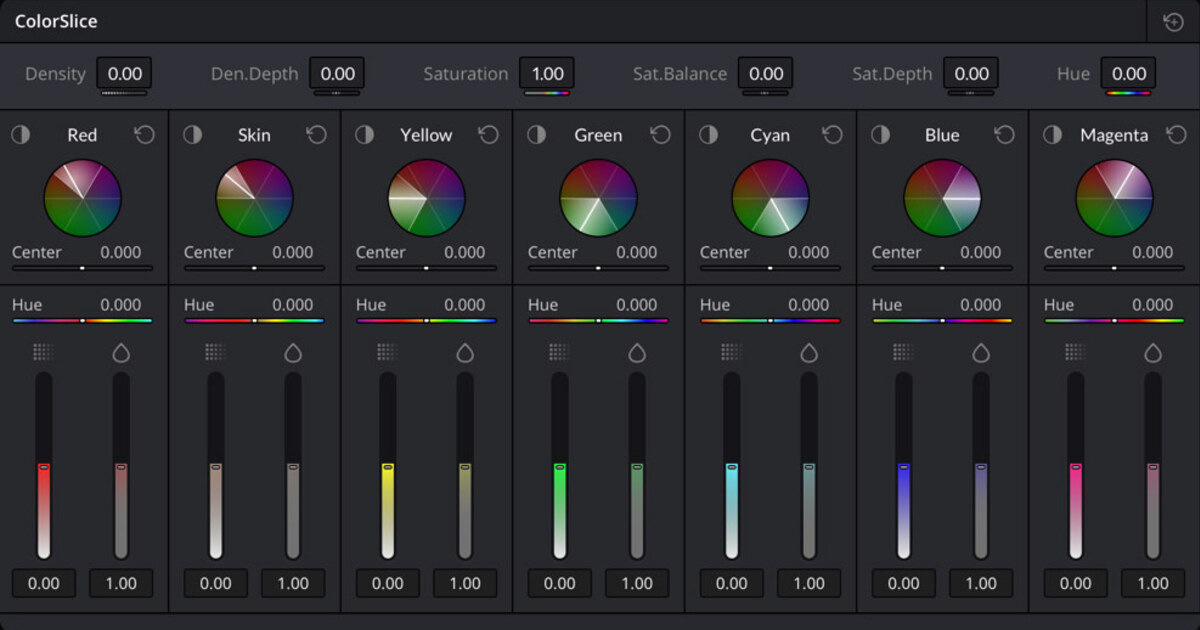Image resolution: width=1200 pixels, height=630 pixels.
Task: Click the Skin Center 0.000 value
Action: pyautogui.click(x=292, y=252)
